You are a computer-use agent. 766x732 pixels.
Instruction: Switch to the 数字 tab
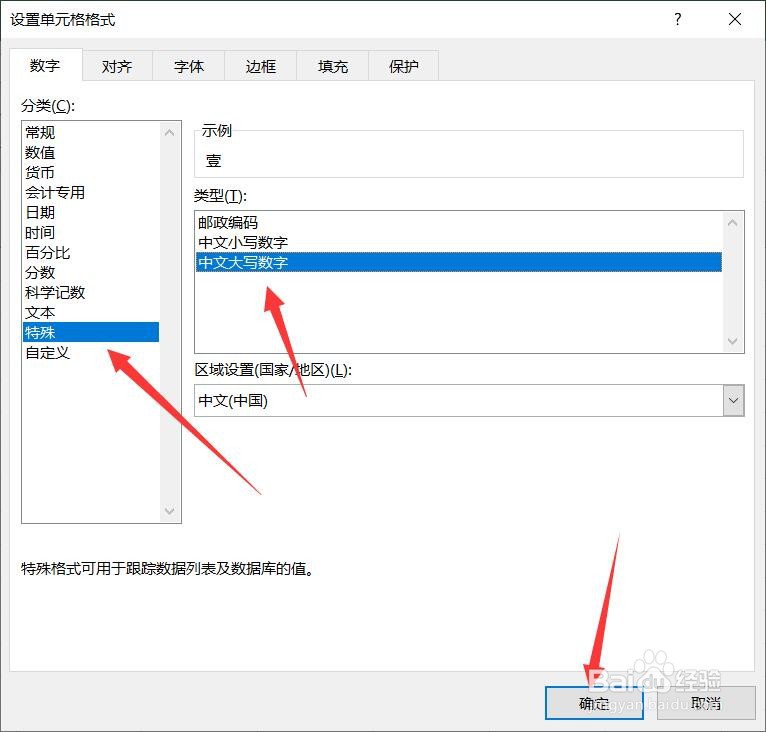pos(45,65)
